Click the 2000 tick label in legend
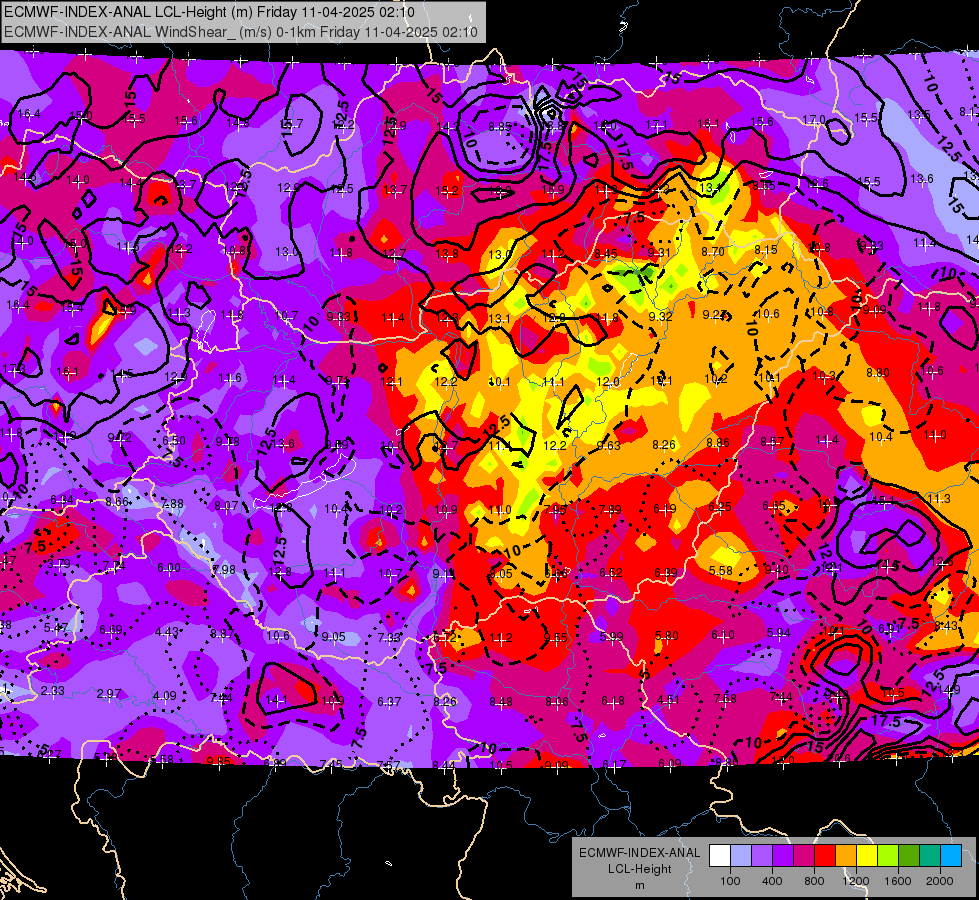The width and height of the screenshot is (979, 900). (x=940, y=881)
